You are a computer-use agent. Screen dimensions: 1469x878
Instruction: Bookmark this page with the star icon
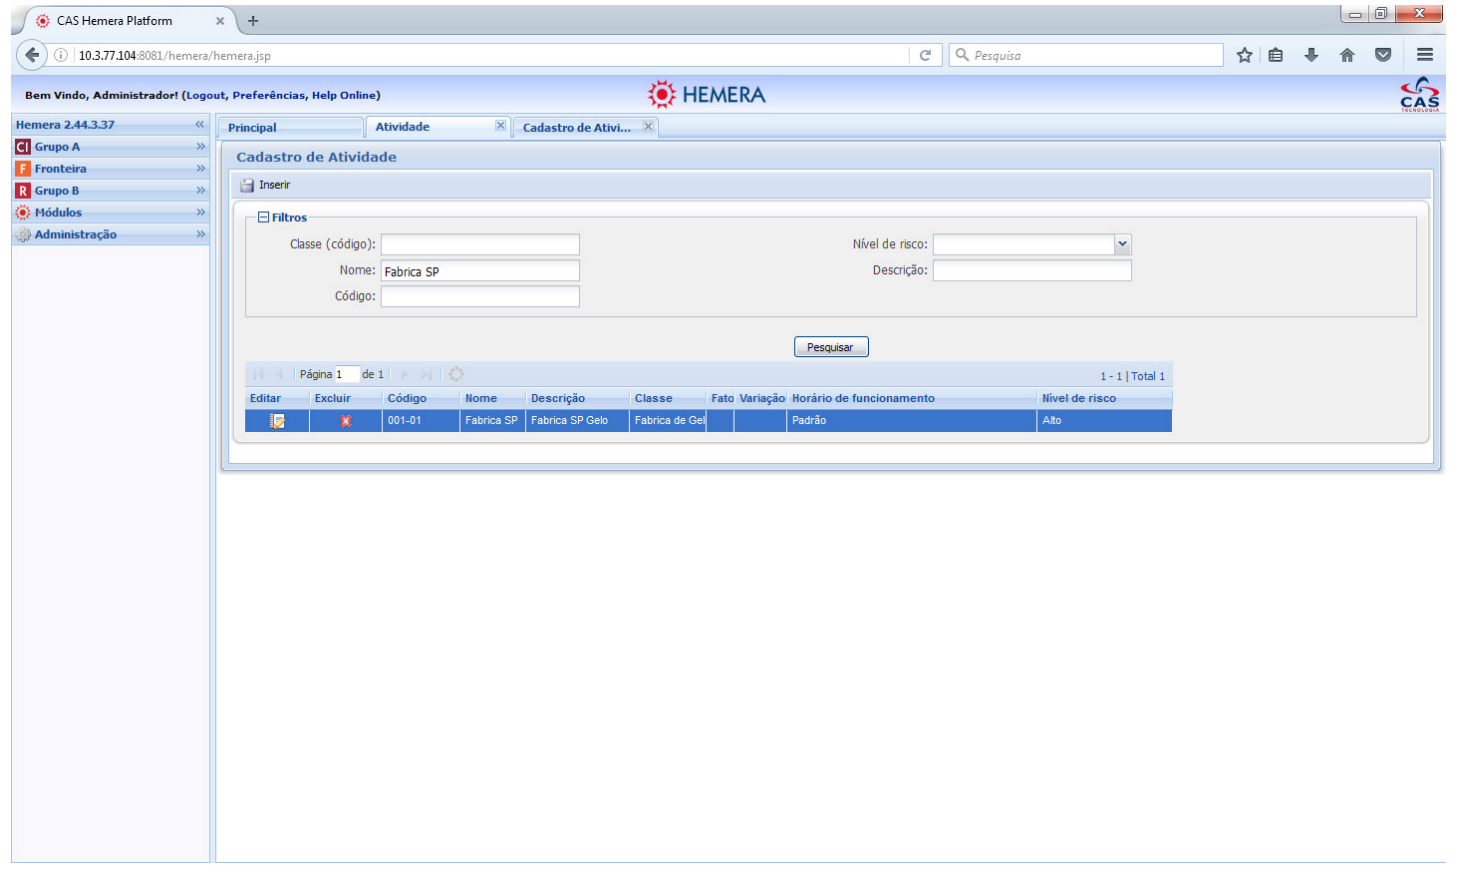coord(1244,55)
